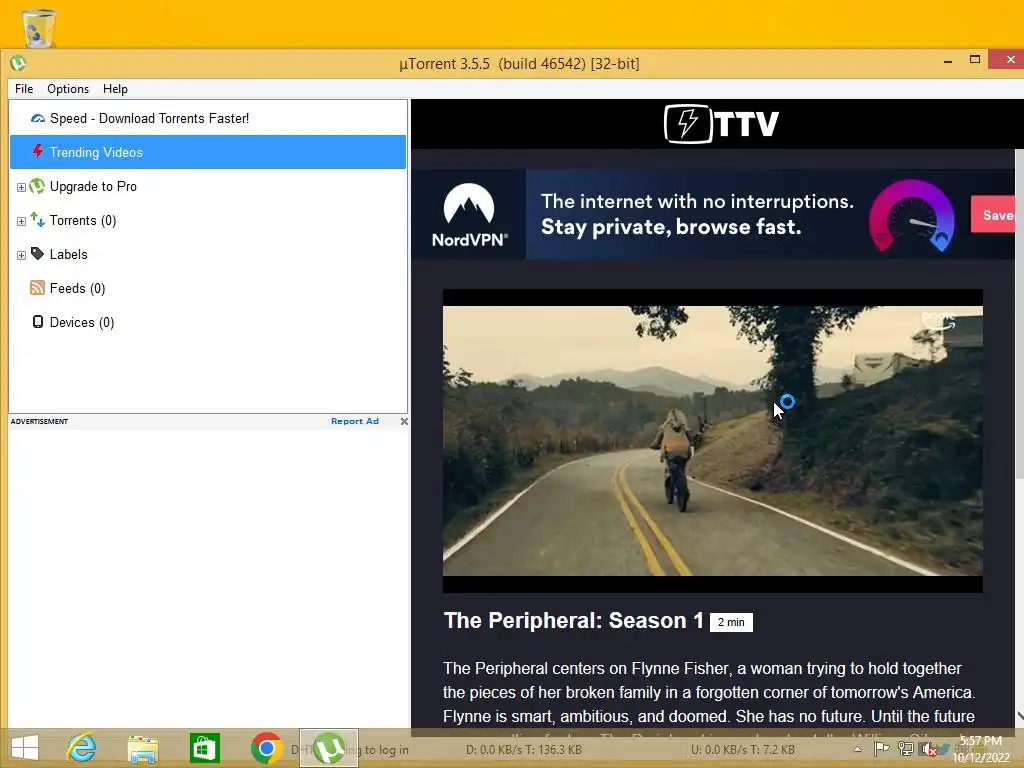Expand the Torrents tree node
1024x768 pixels.
21,221
